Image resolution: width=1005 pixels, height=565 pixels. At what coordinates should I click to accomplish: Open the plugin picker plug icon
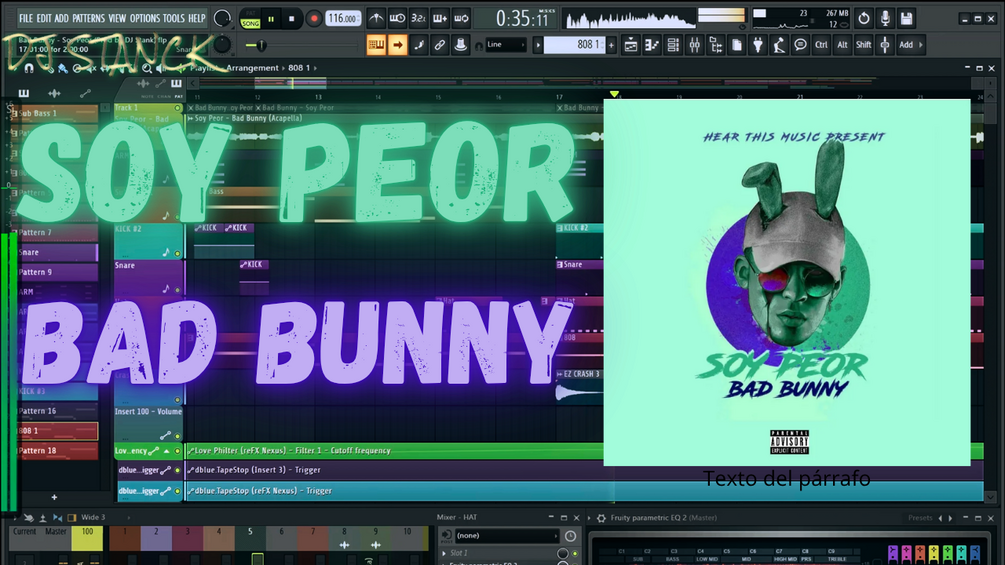pyautogui.click(x=758, y=45)
